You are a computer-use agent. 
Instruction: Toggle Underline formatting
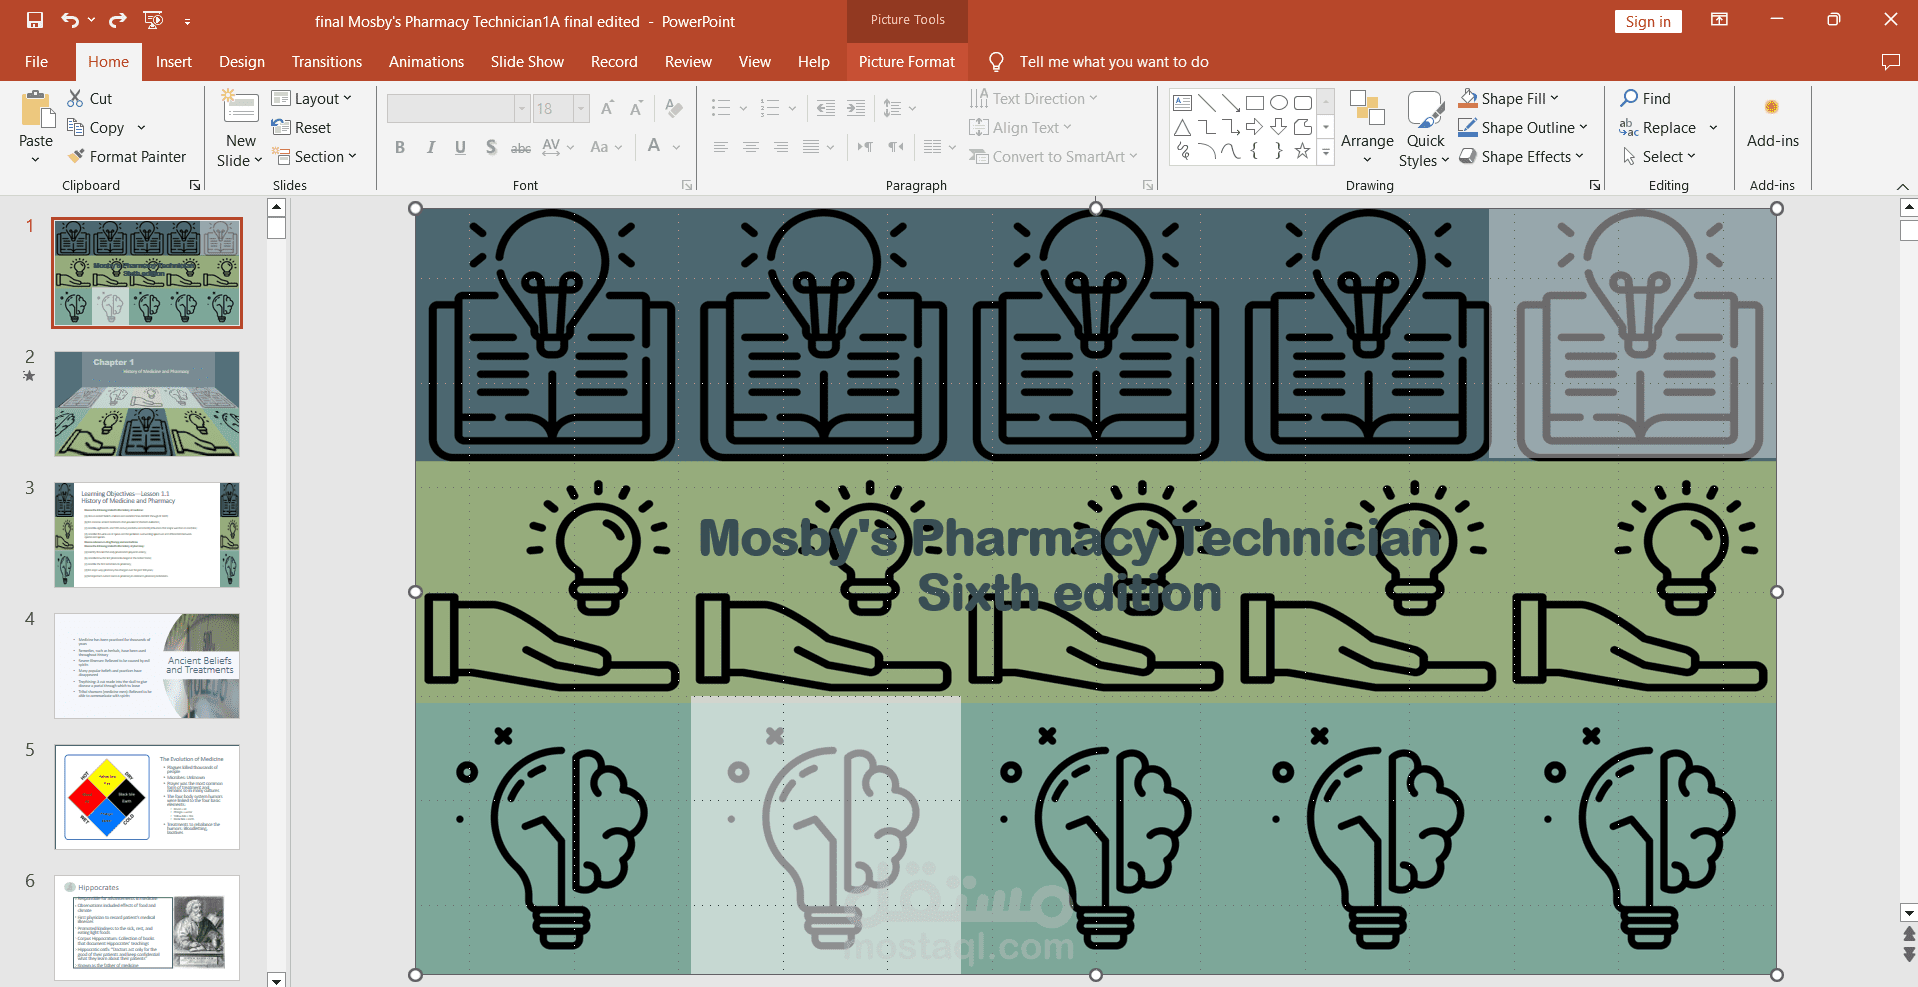click(460, 147)
